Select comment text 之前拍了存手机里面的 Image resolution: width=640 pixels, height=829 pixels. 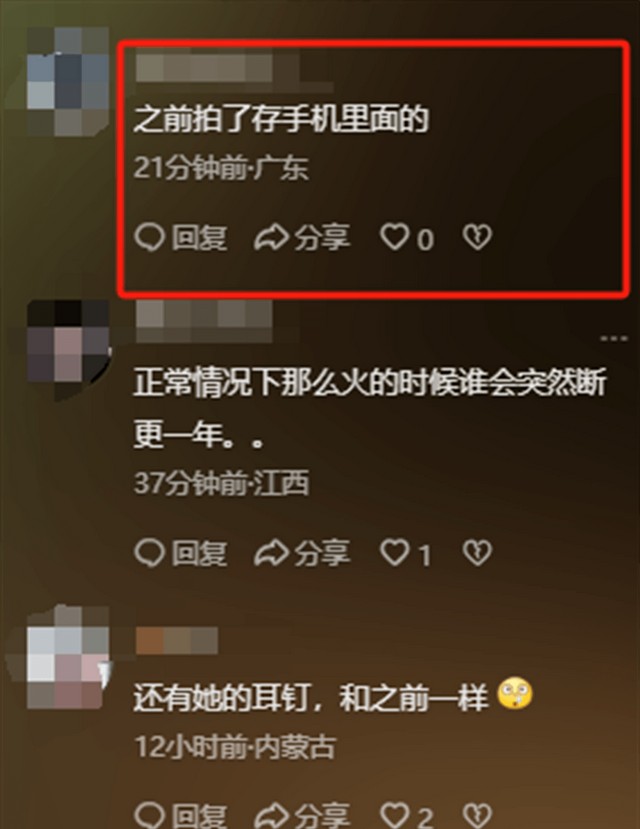(281, 118)
